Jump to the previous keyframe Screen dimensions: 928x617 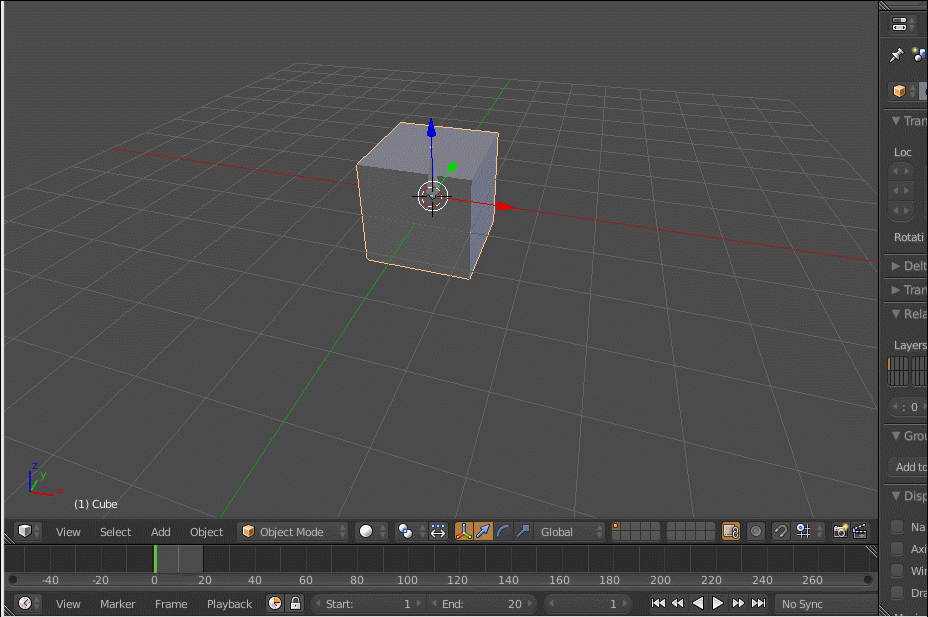click(x=678, y=603)
